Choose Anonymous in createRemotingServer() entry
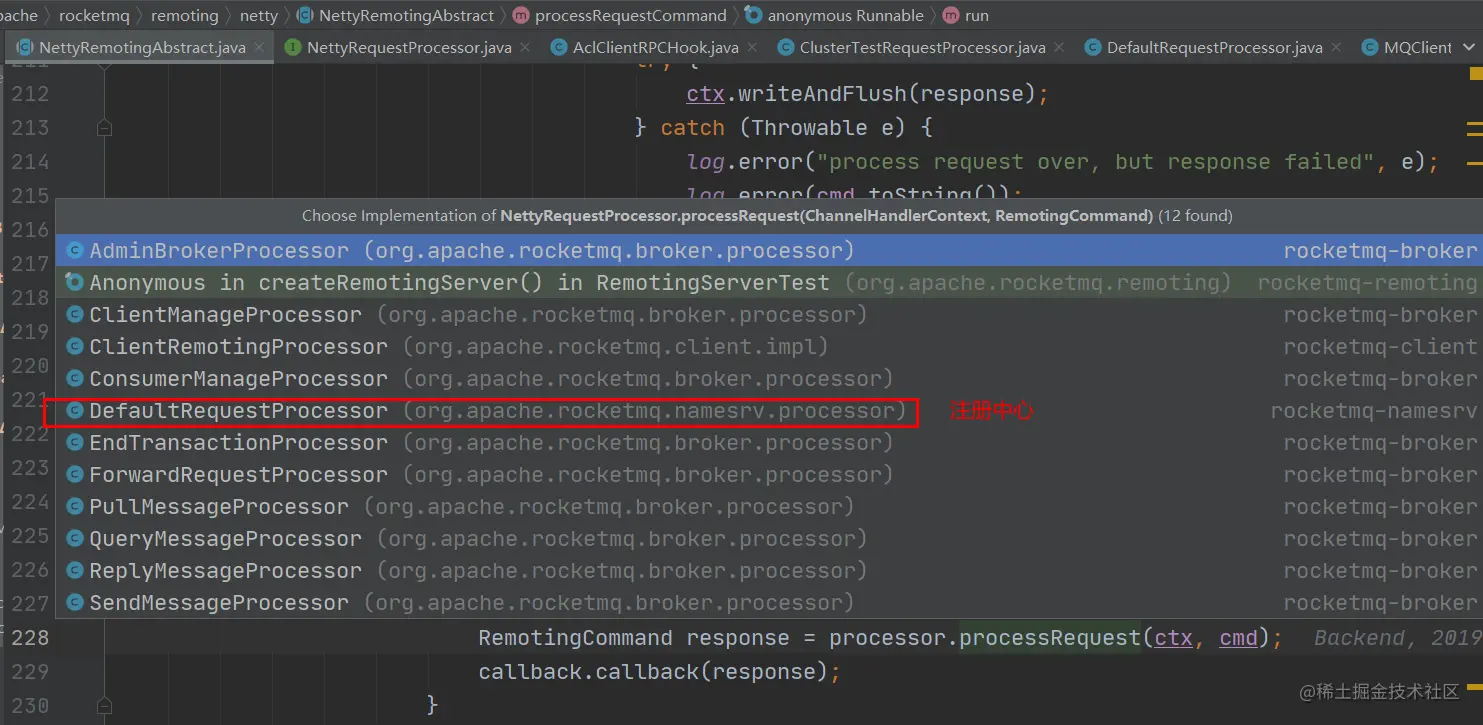The image size is (1483, 725). [769, 282]
